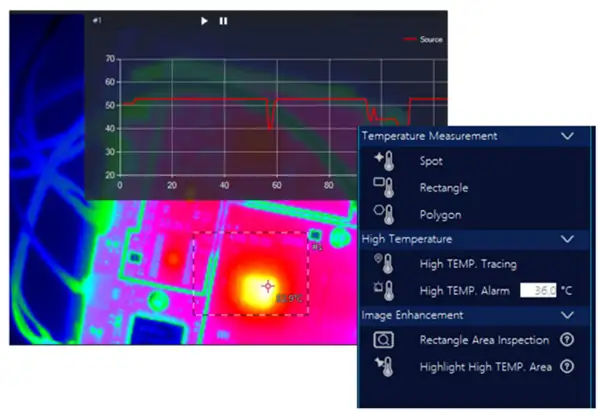Click the Temperature Measurement header text
The width and height of the screenshot is (600, 416).
429,136
